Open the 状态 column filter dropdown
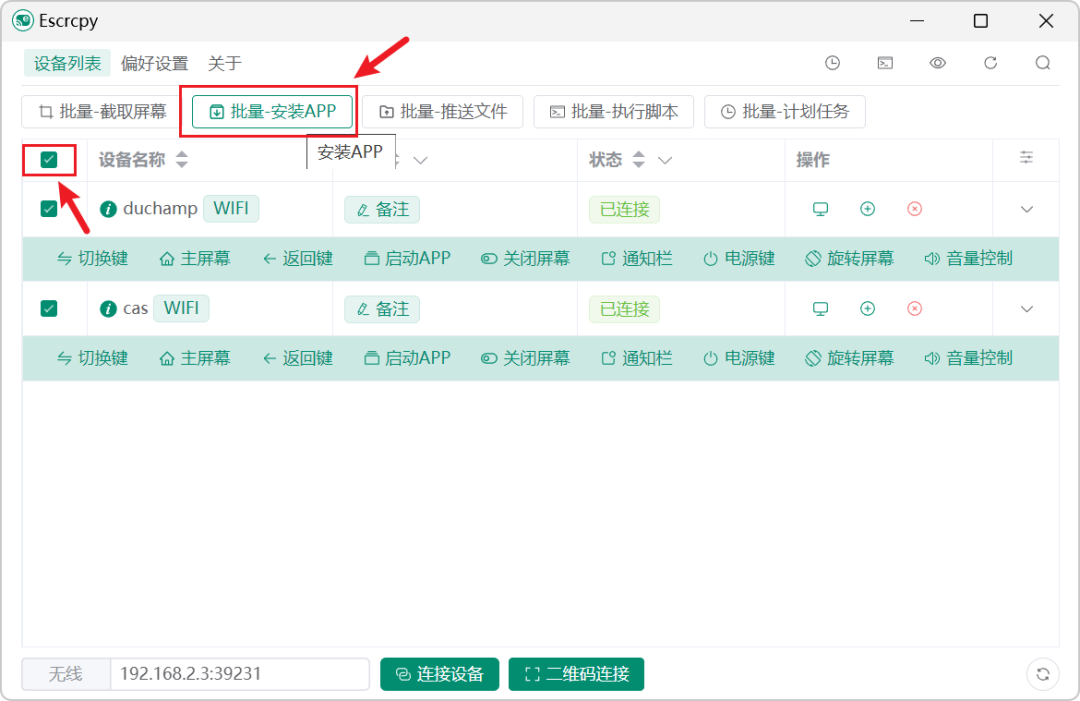The width and height of the screenshot is (1080, 701). 665,160
